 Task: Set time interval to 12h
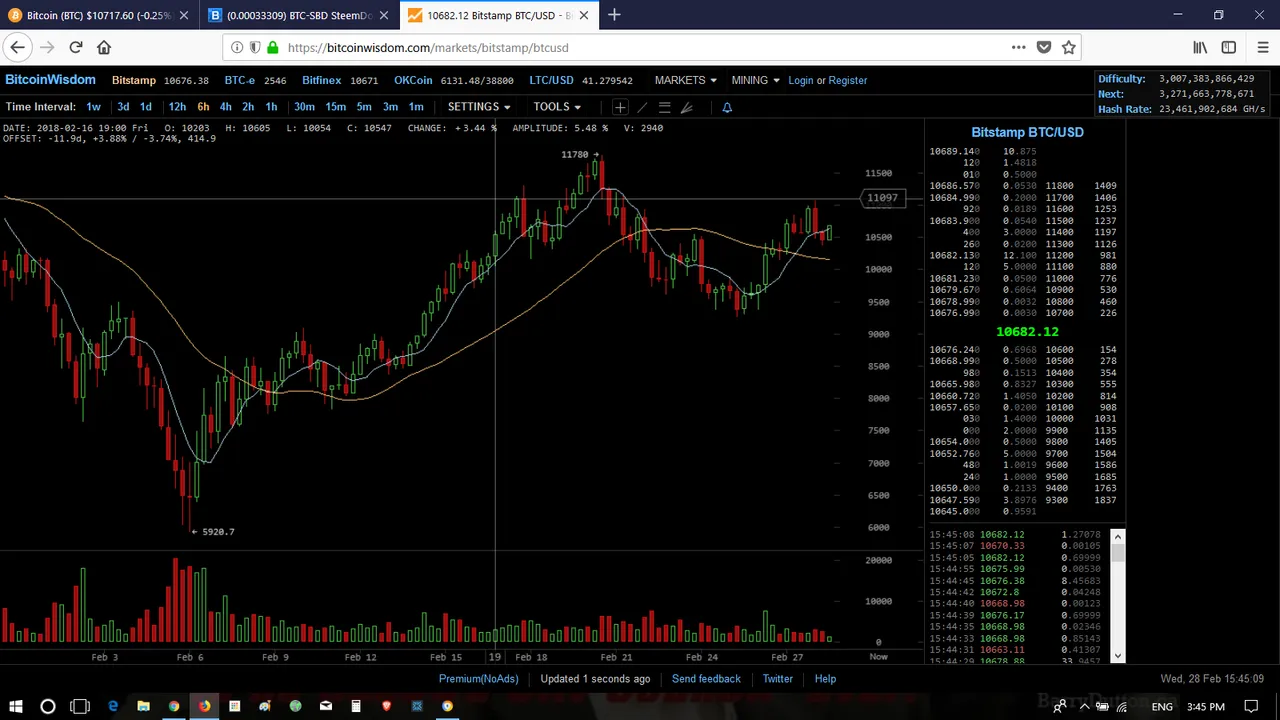click(177, 107)
